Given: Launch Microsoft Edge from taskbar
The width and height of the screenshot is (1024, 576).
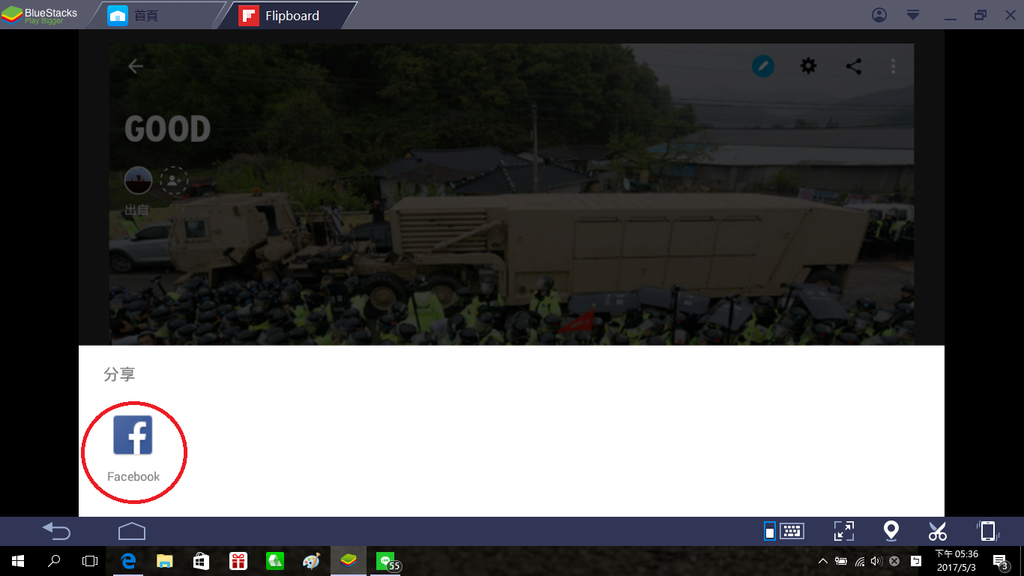Looking at the screenshot, I should click(129, 561).
